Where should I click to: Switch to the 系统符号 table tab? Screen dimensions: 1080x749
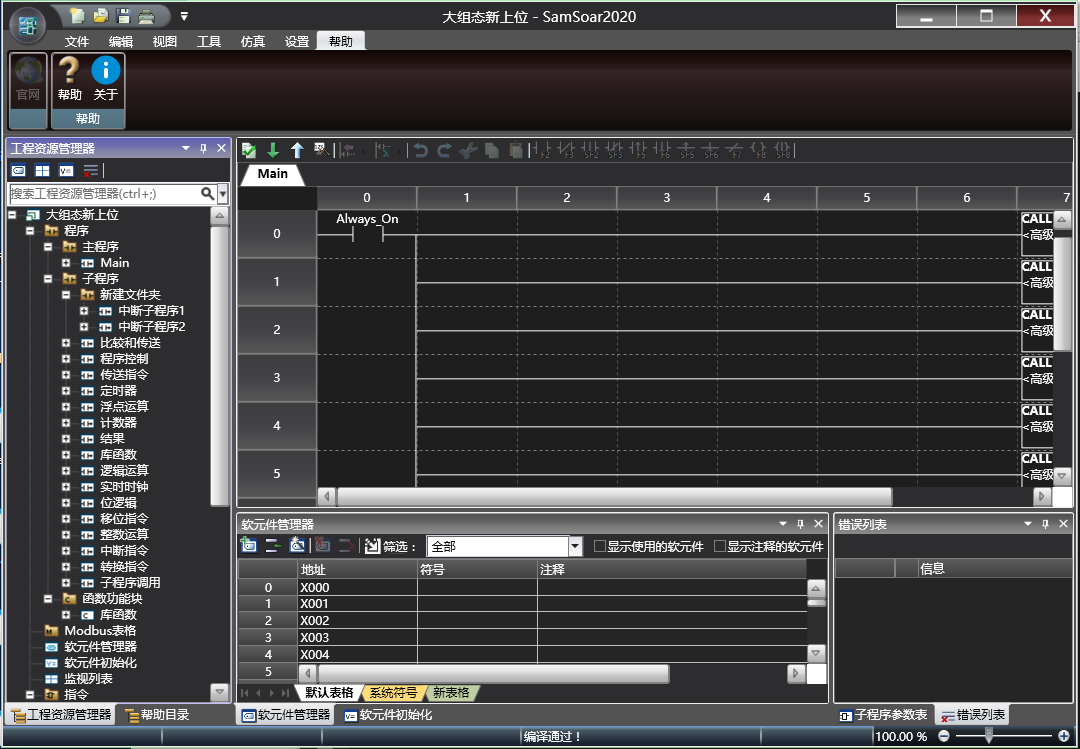click(x=393, y=692)
